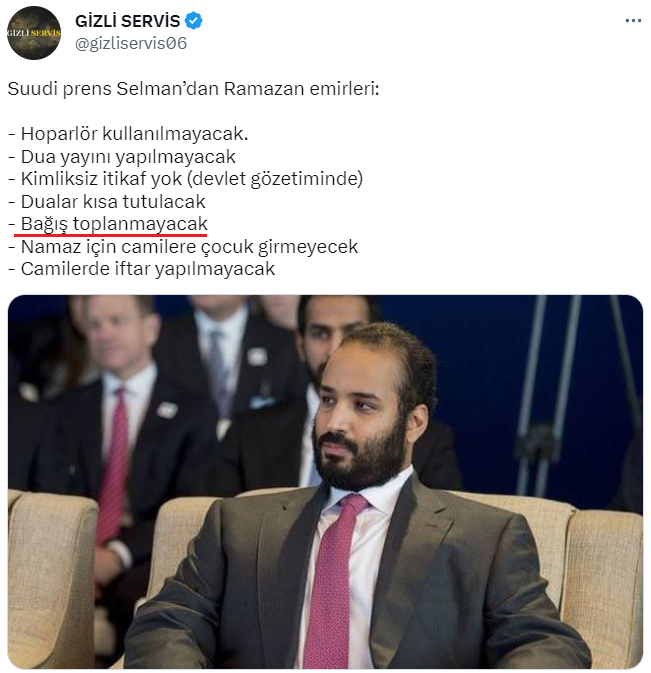The image size is (651, 673).
Task: Click the '(devlet gözetiminde)' parenthetical text
Action: point(275,179)
